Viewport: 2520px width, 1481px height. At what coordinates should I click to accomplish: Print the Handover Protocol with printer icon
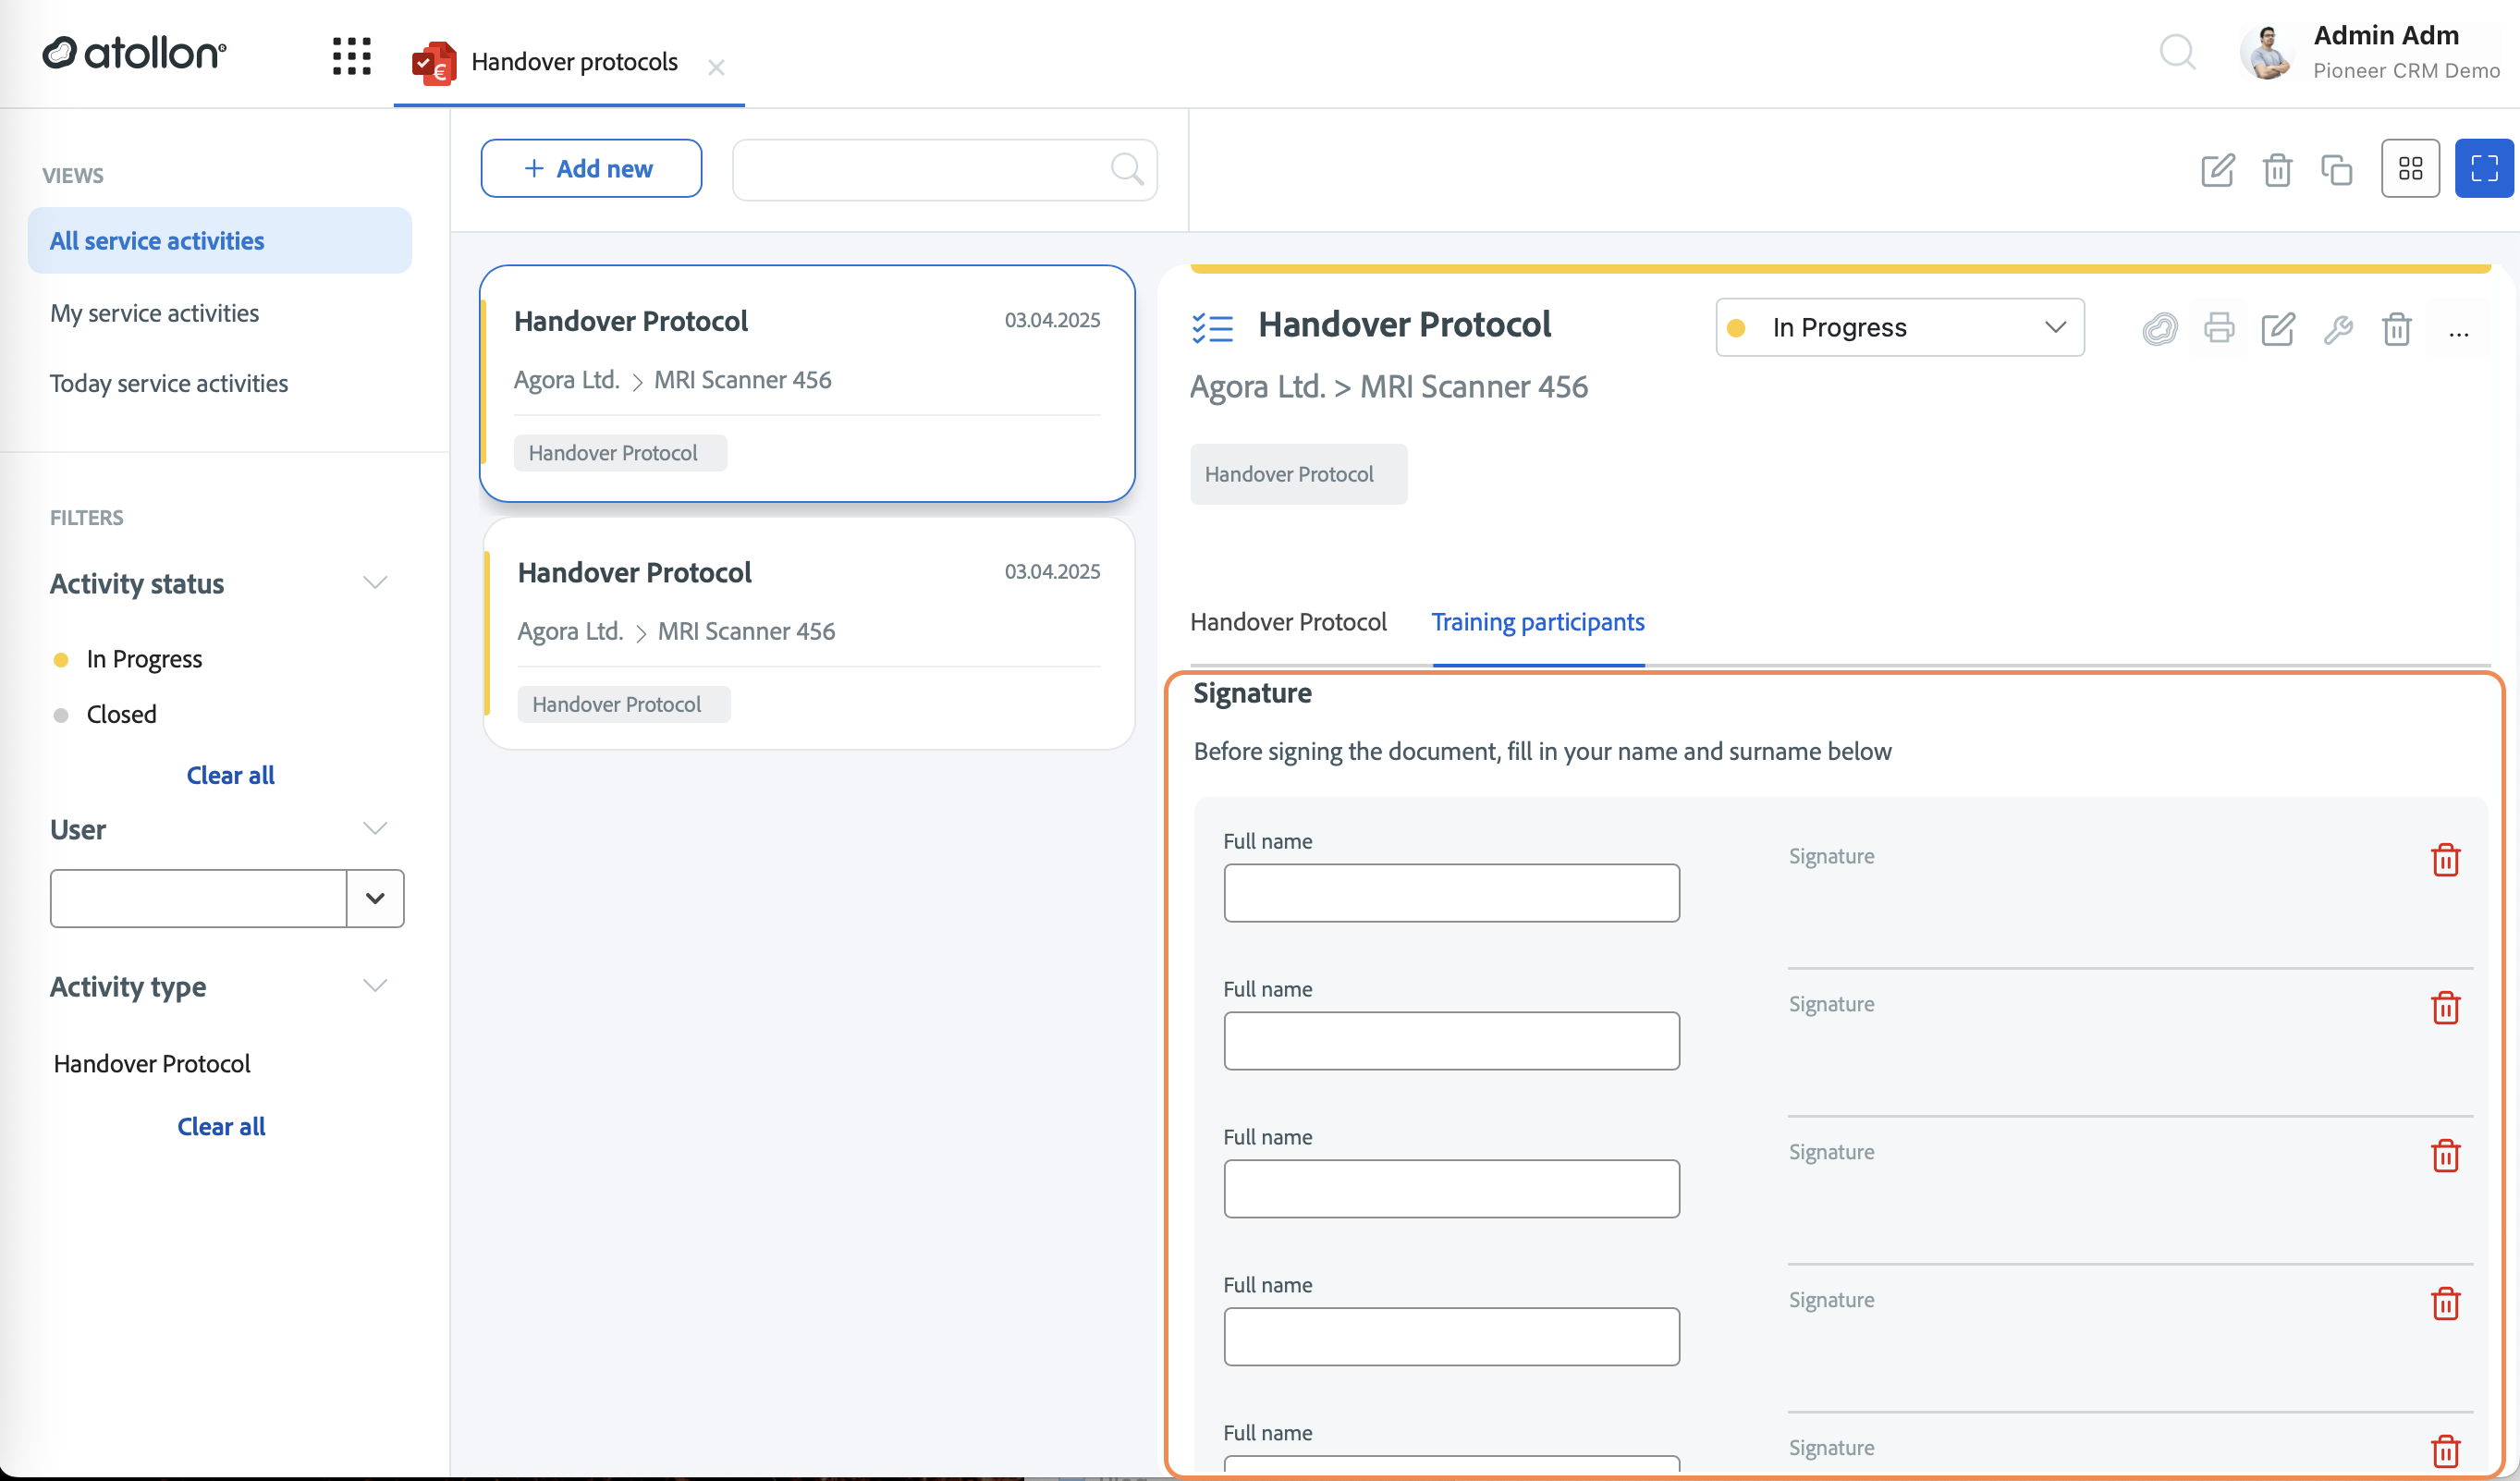2219,328
